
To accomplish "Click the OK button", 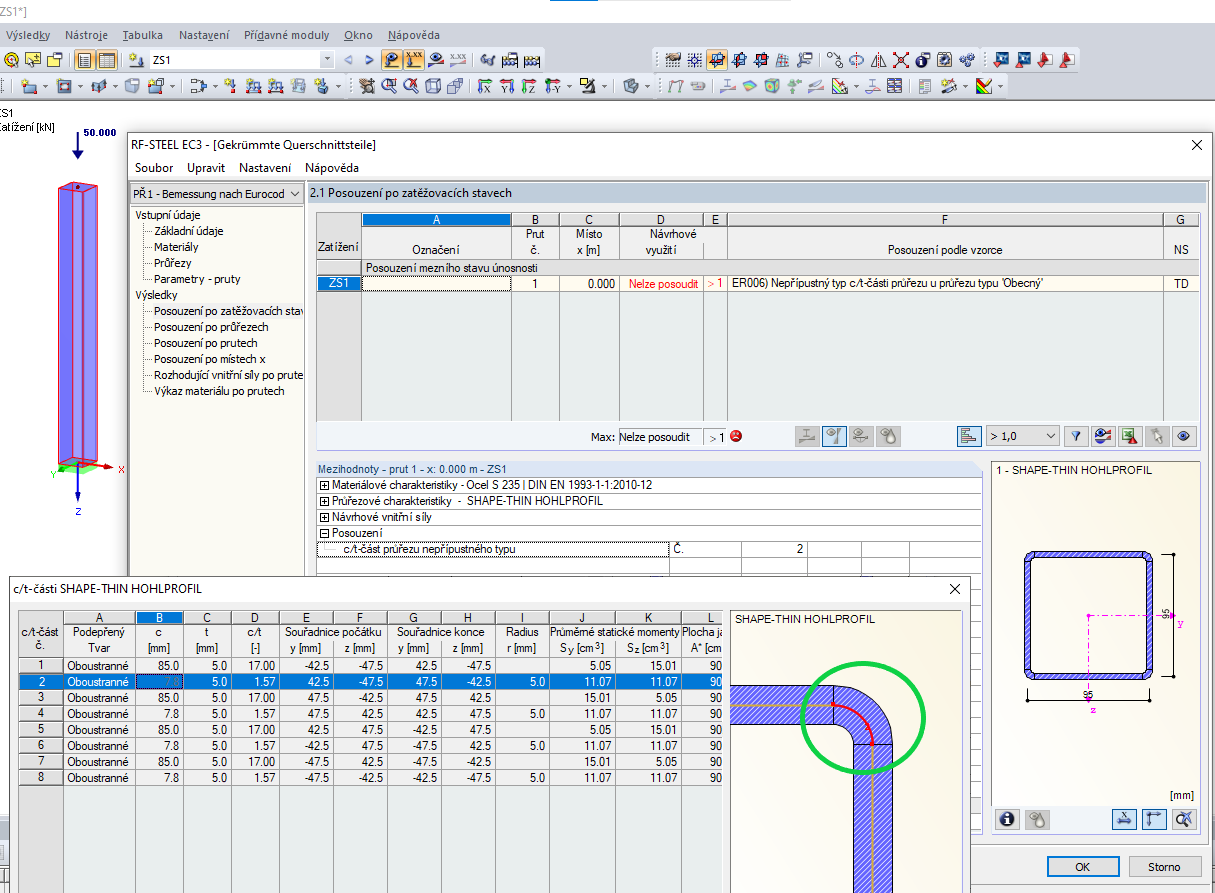I will [x=1082, y=867].
